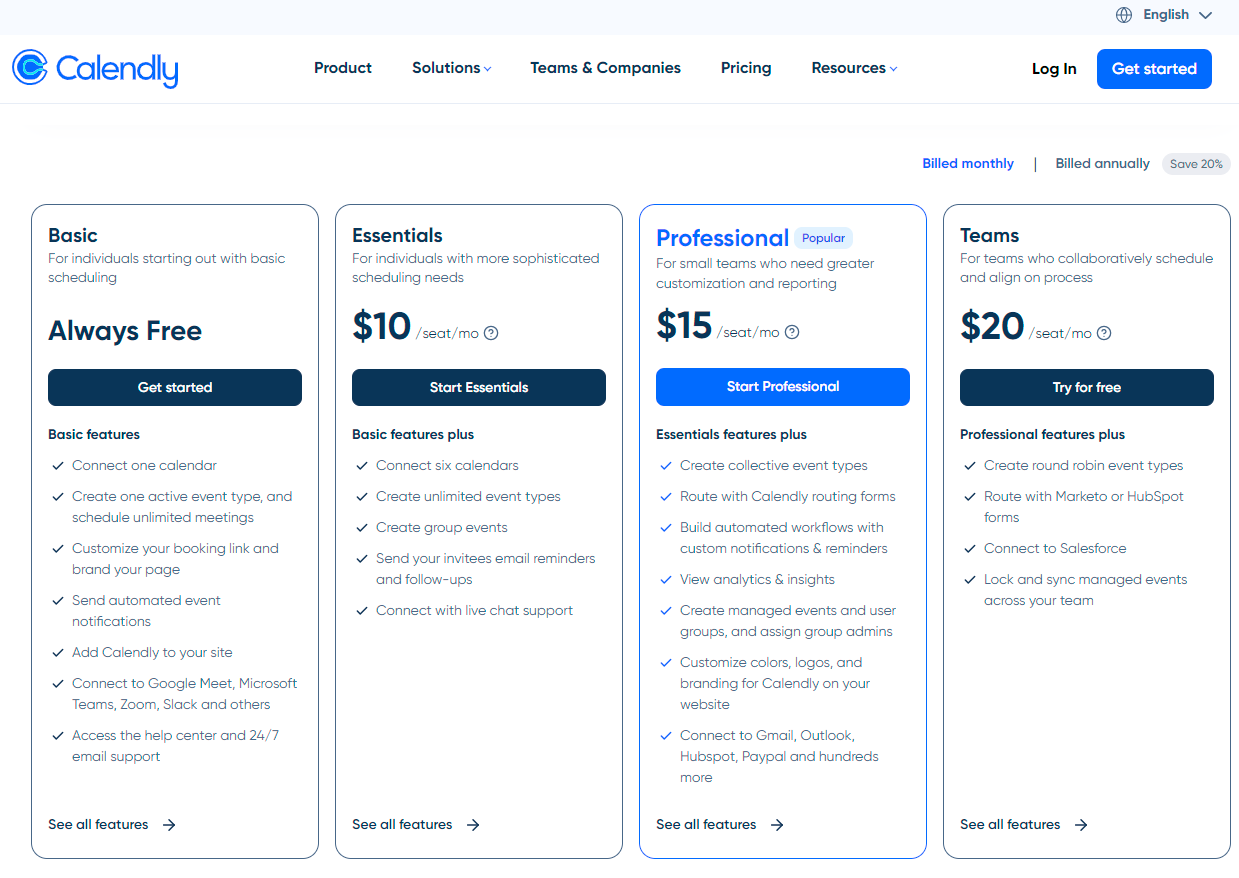Screen dimensions: 1239x878
Task: Click the Calendly logo icon
Action: click(x=30, y=67)
